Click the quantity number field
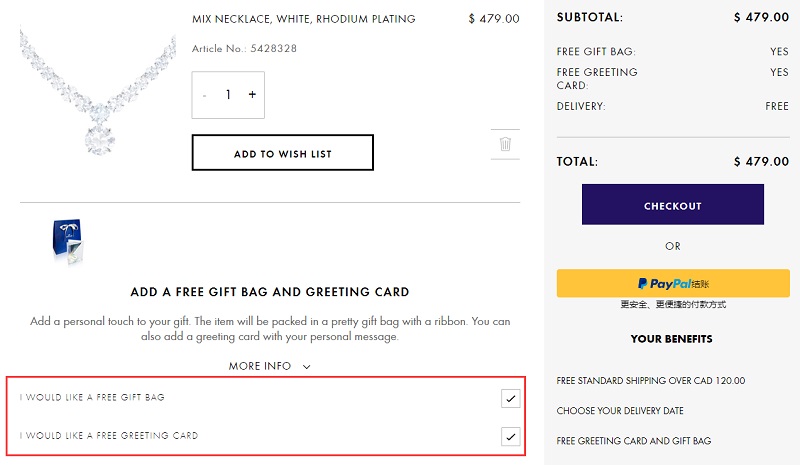Image resolution: width=800 pixels, height=465 pixels. (228, 94)
